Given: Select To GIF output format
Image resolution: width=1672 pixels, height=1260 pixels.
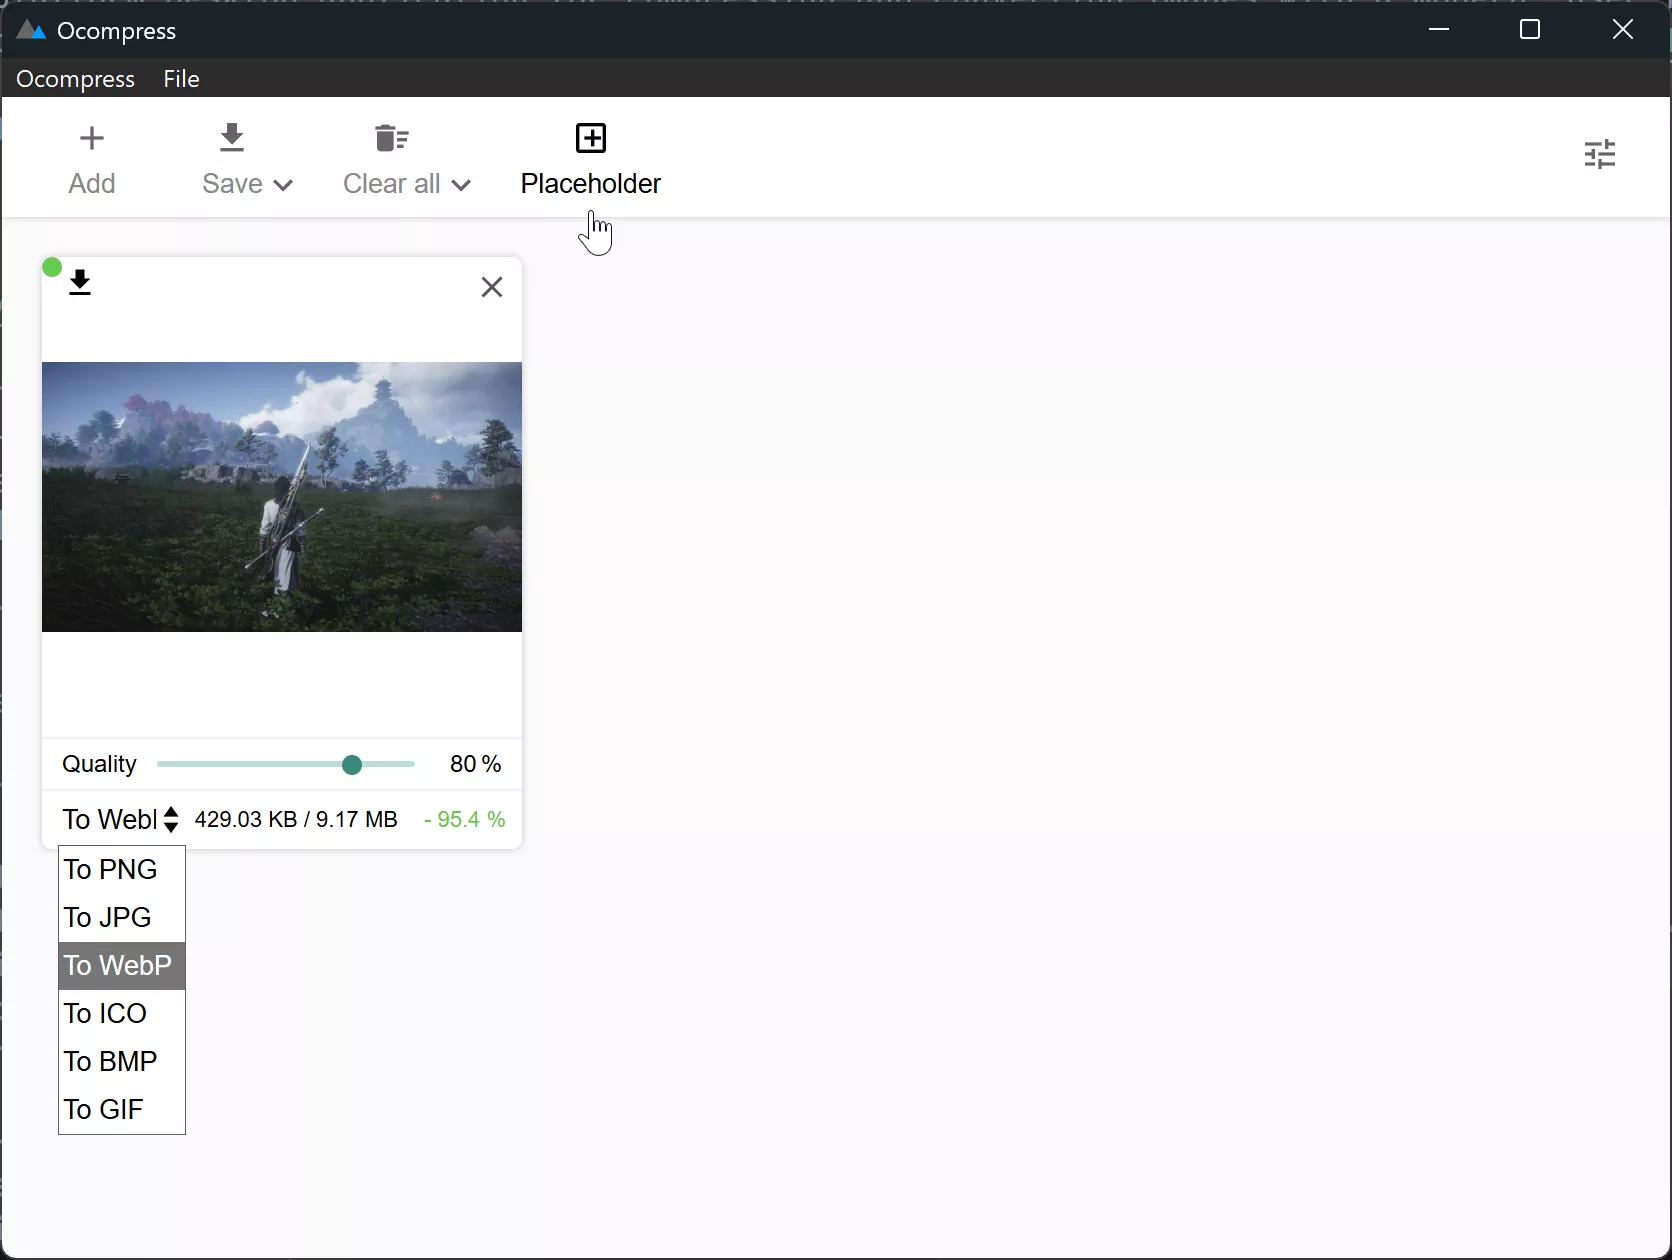Looking at the screenshot, I should pos(104,1107).
